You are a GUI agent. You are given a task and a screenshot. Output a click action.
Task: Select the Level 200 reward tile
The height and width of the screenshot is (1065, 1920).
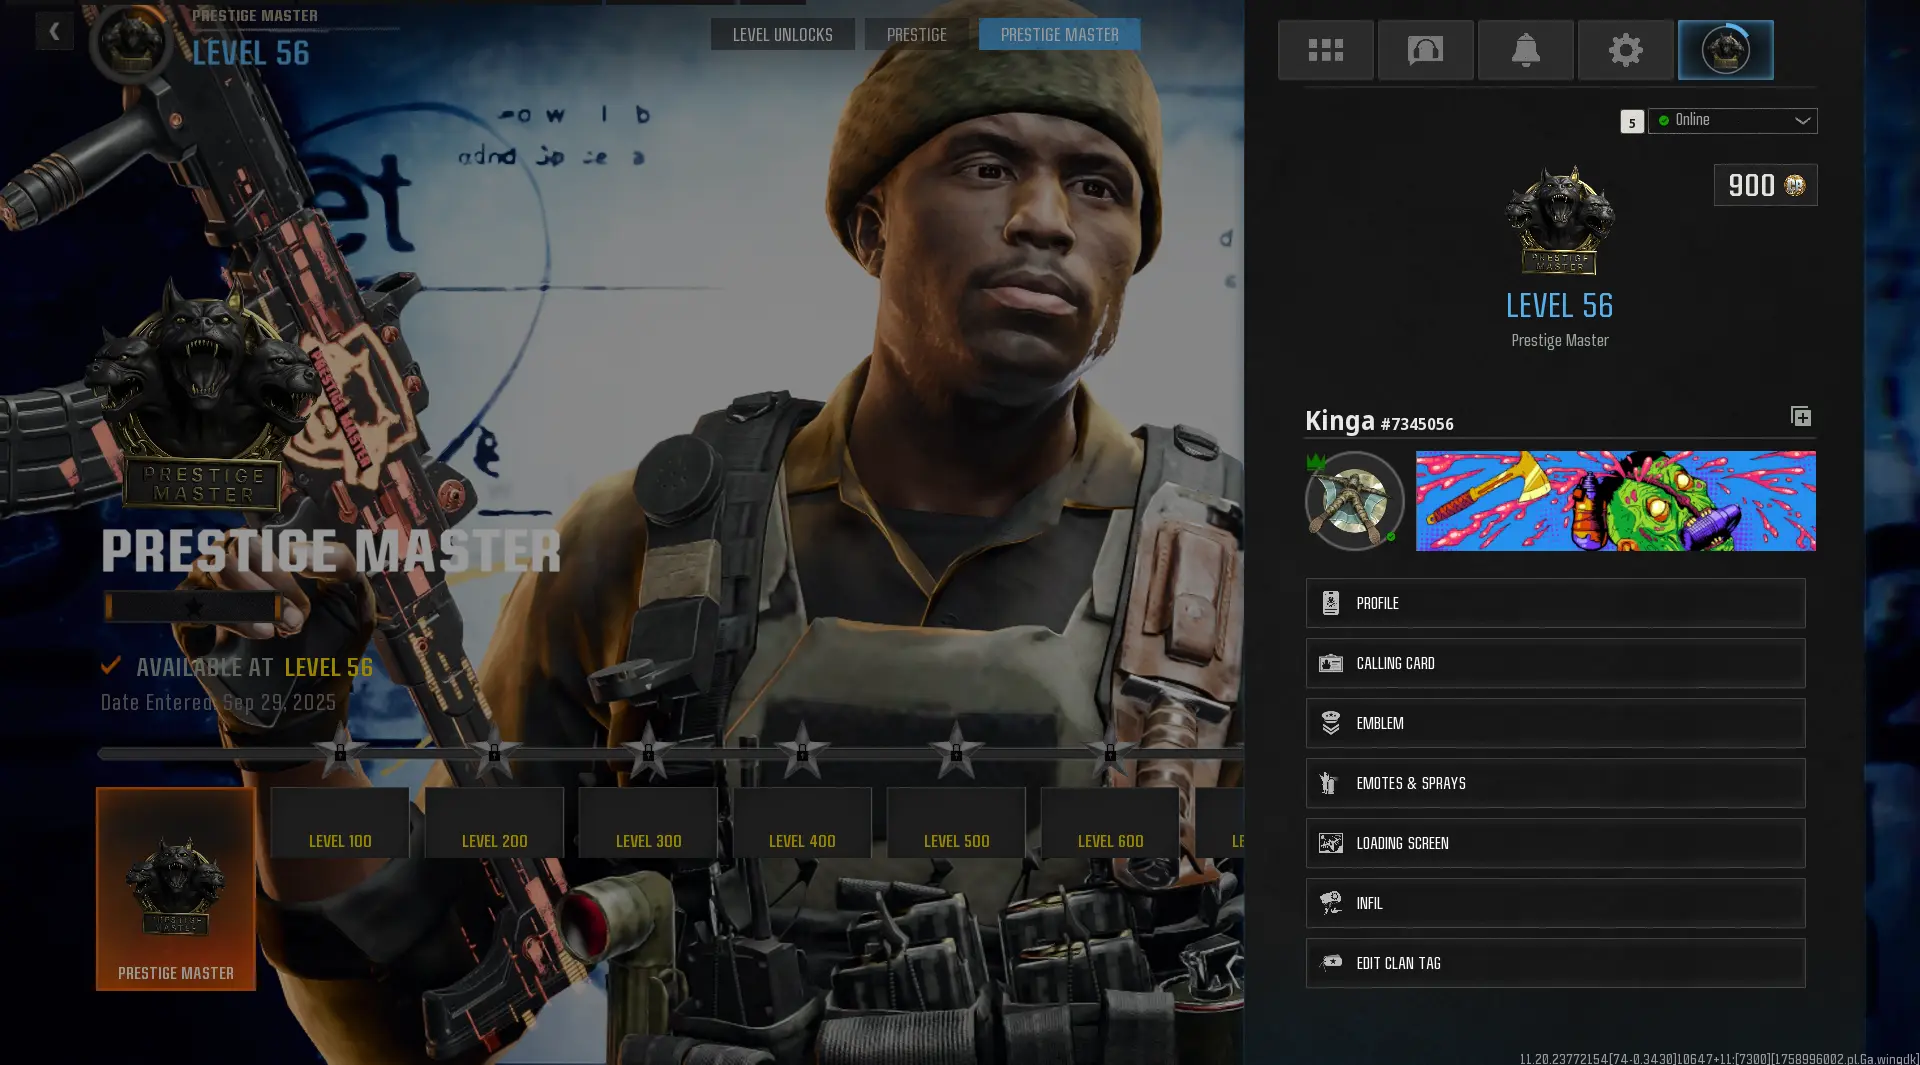[x=494, y=822]
